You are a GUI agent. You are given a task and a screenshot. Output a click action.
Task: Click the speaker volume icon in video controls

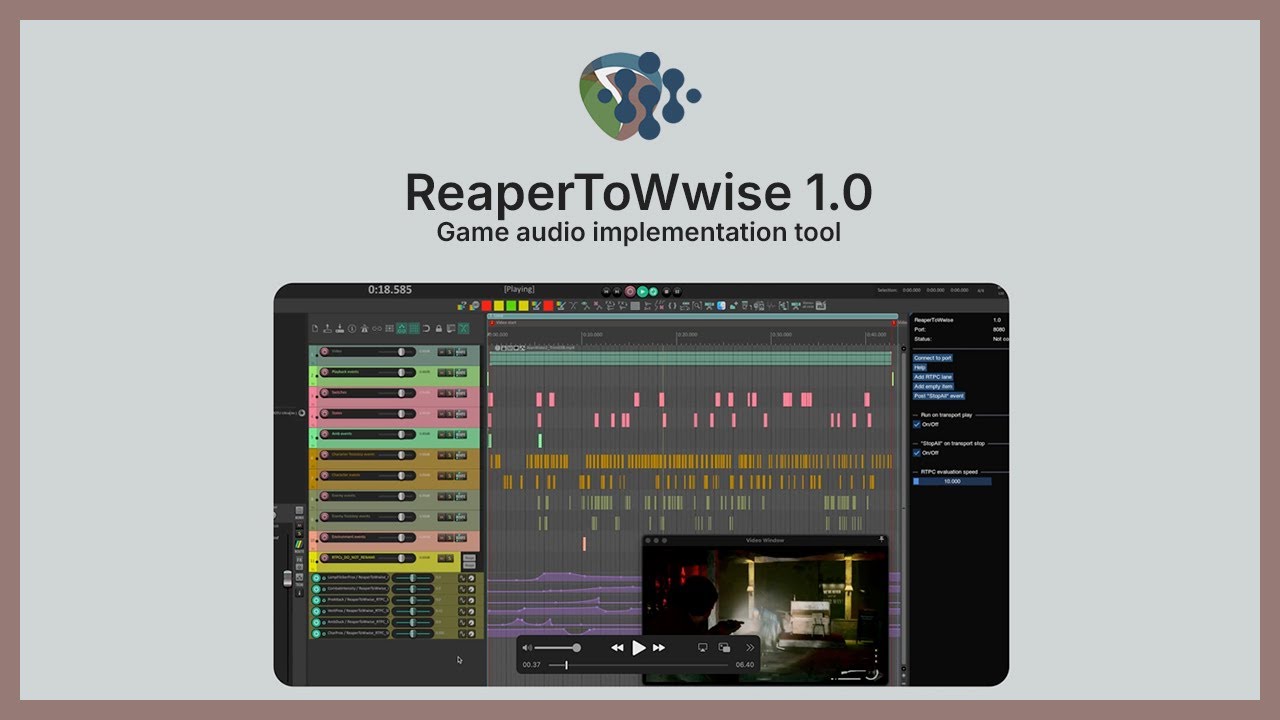click(527, 648)
